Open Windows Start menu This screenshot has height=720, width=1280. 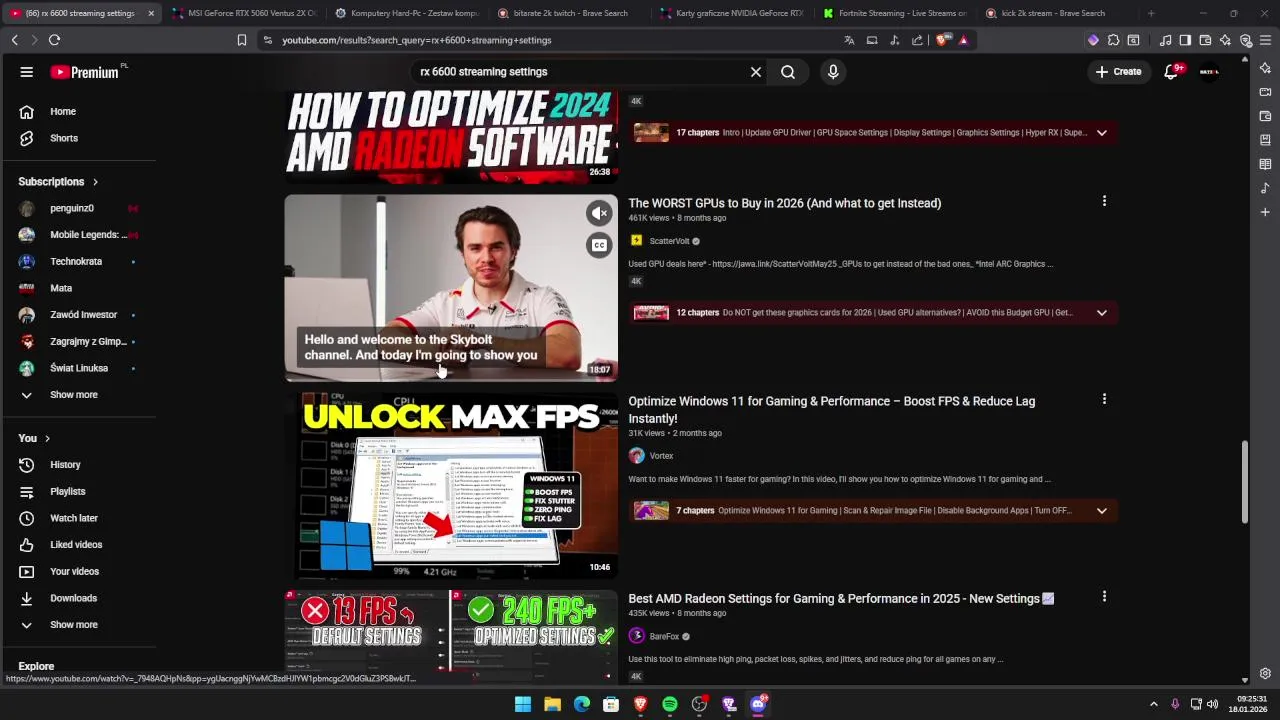click(x=523, y=704)
